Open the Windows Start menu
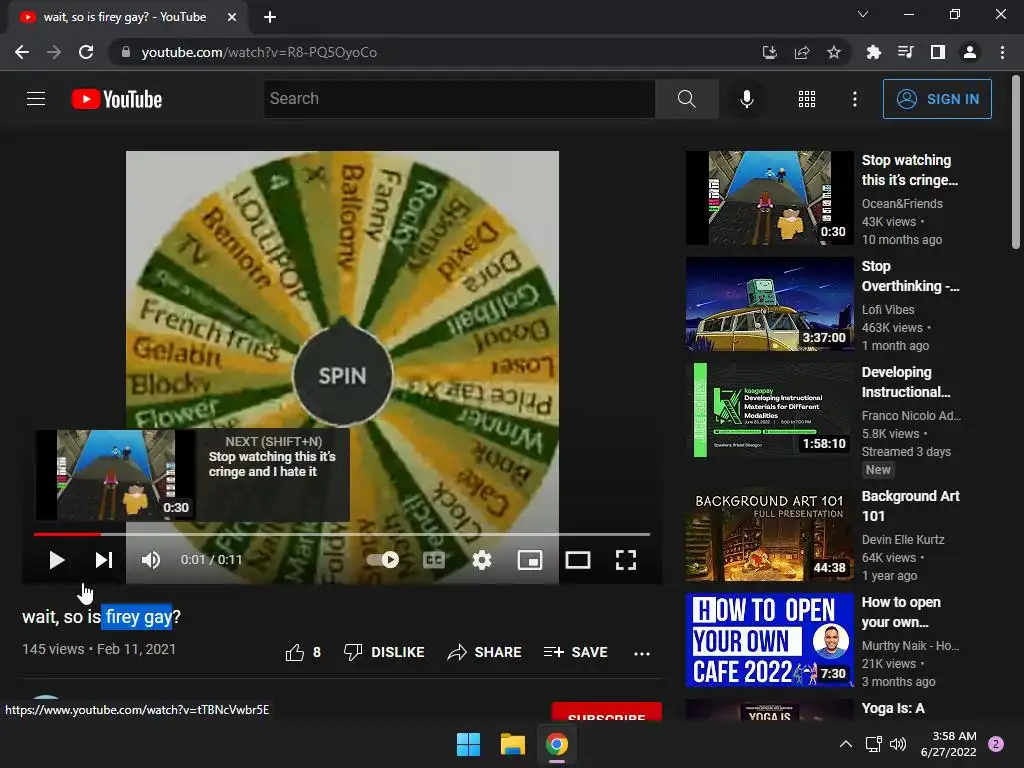1024x768 pixels. click(468, 744)
